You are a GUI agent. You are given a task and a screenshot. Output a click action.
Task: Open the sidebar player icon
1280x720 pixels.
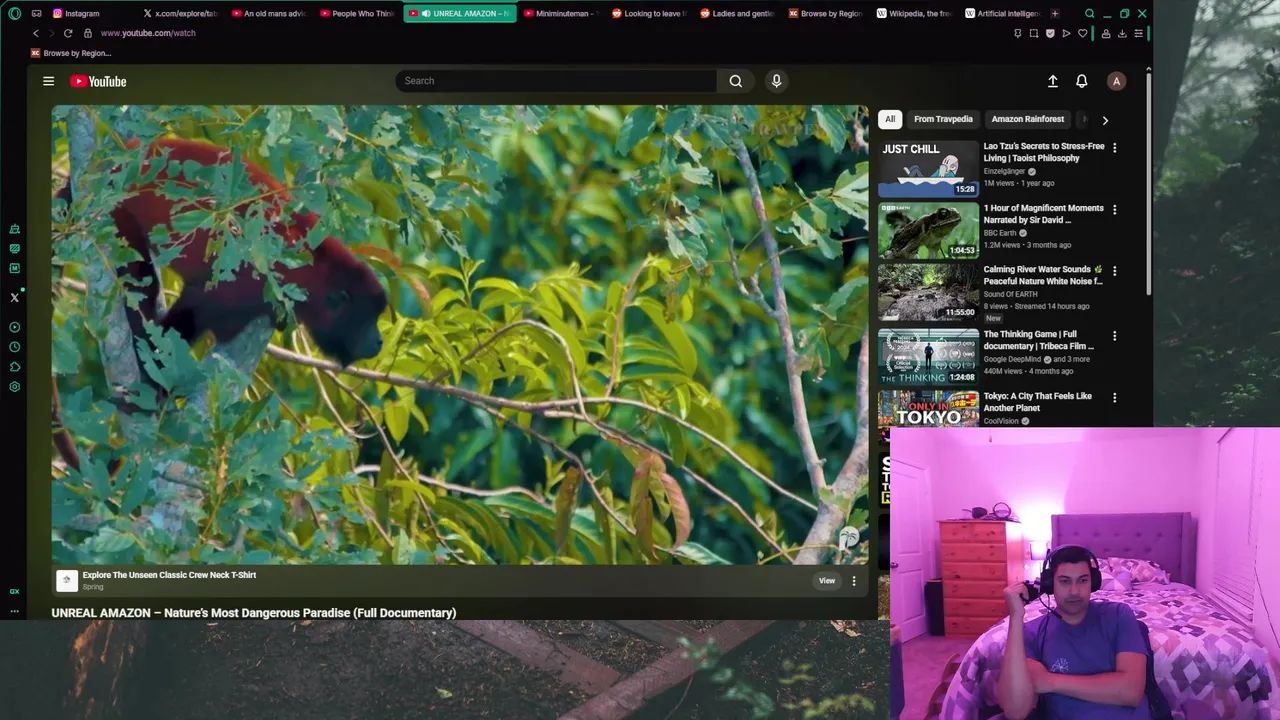click(14, 327)
